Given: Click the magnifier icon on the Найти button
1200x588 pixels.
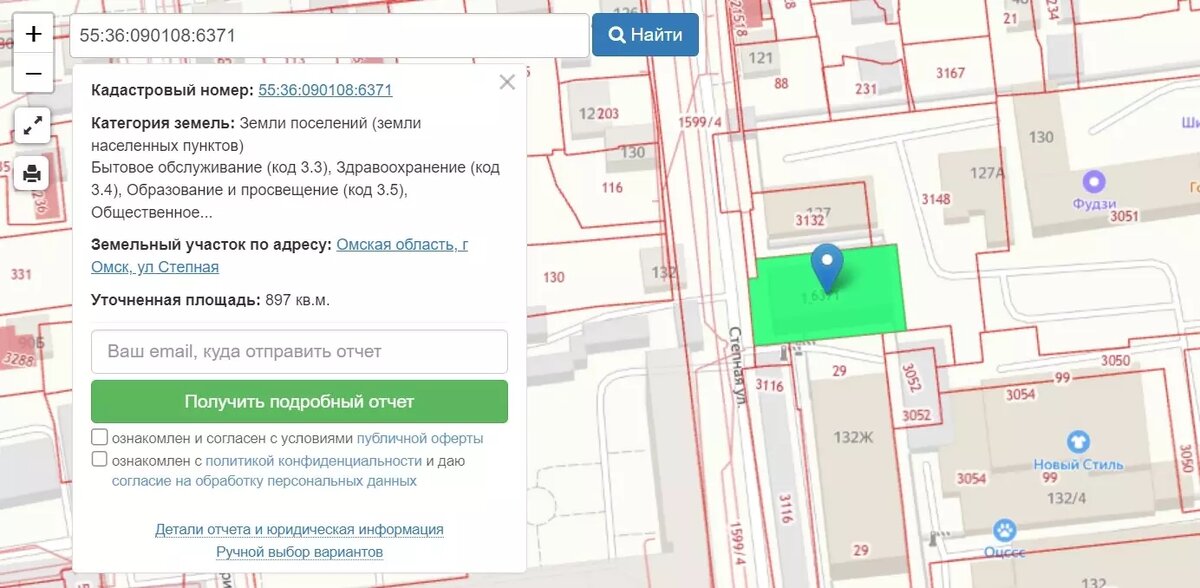Looking at the screenshot, I should (617, 34).
